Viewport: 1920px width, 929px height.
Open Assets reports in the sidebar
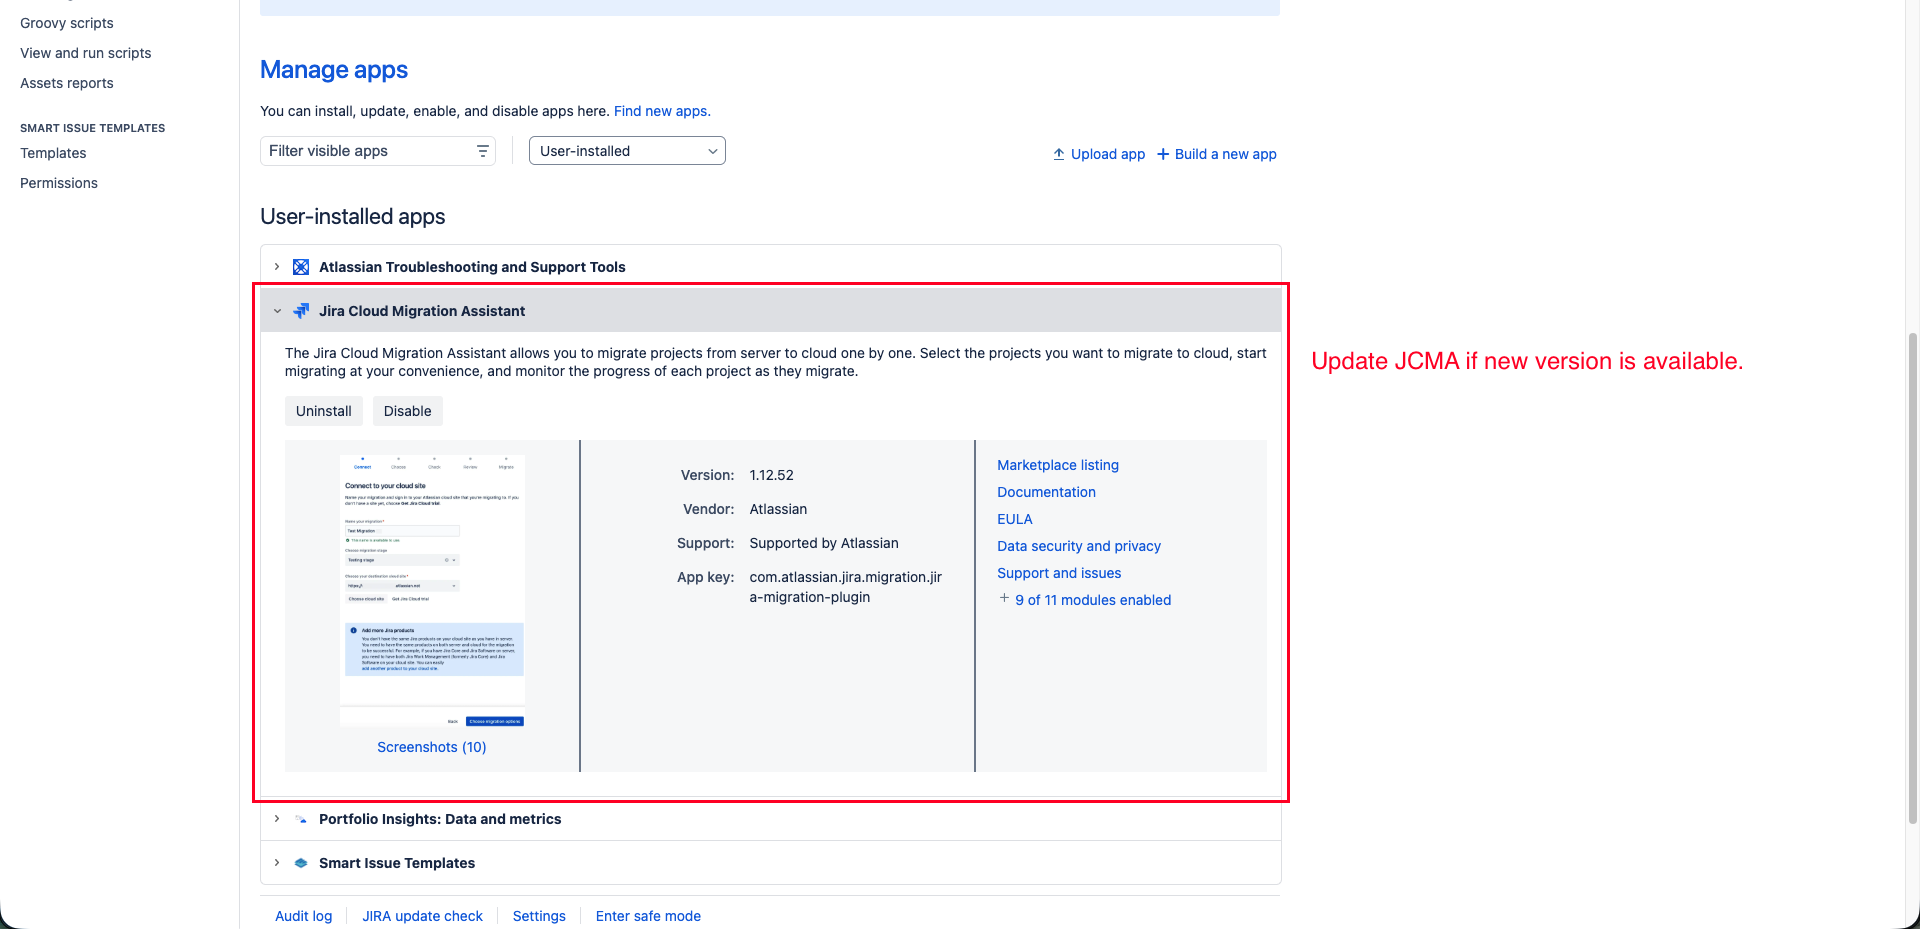click(67, 83)
